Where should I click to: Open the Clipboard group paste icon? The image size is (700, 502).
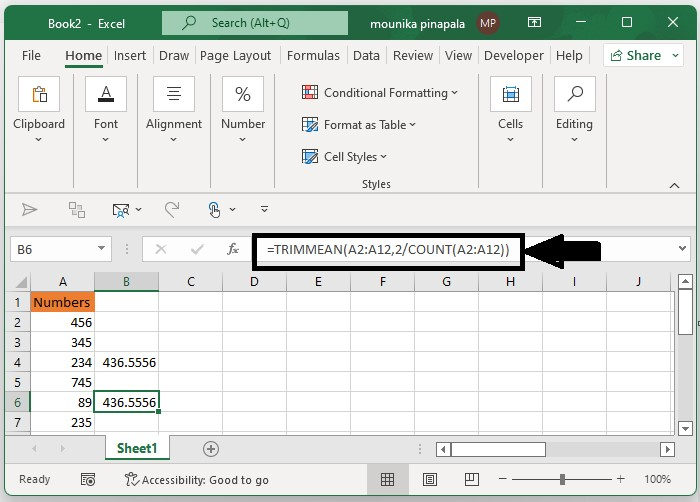click(x=39, y=94)
